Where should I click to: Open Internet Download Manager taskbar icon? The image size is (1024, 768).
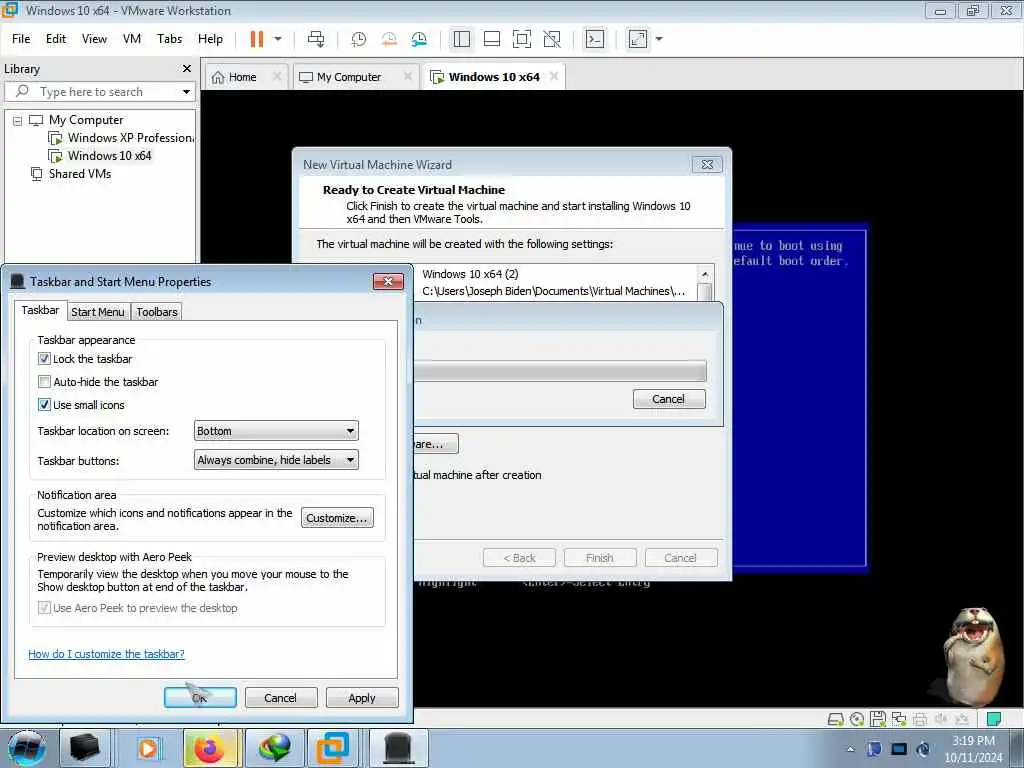click(x=274, y=748)
